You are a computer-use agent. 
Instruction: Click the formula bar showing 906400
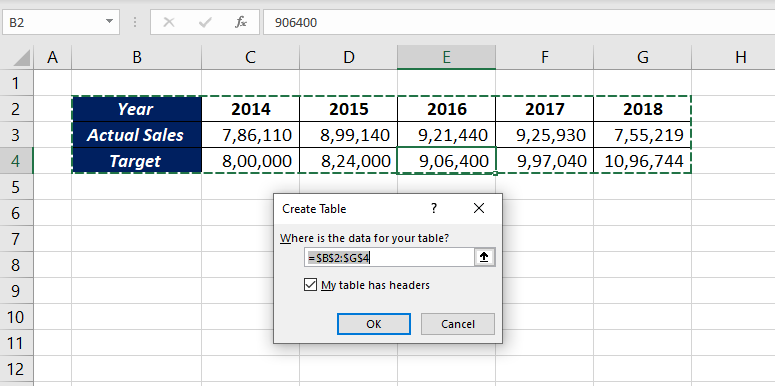pyautogui.click(x=519, y=23)
